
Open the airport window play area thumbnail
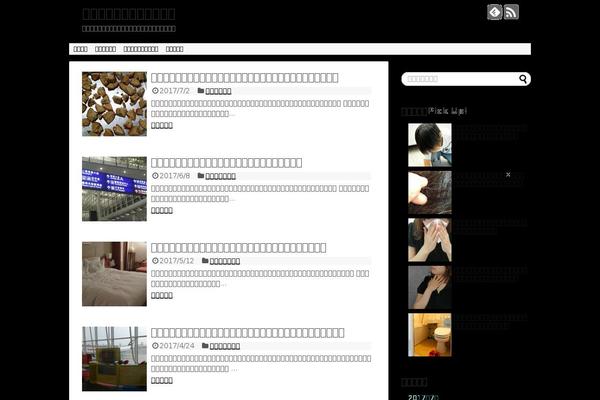(114, 359)
